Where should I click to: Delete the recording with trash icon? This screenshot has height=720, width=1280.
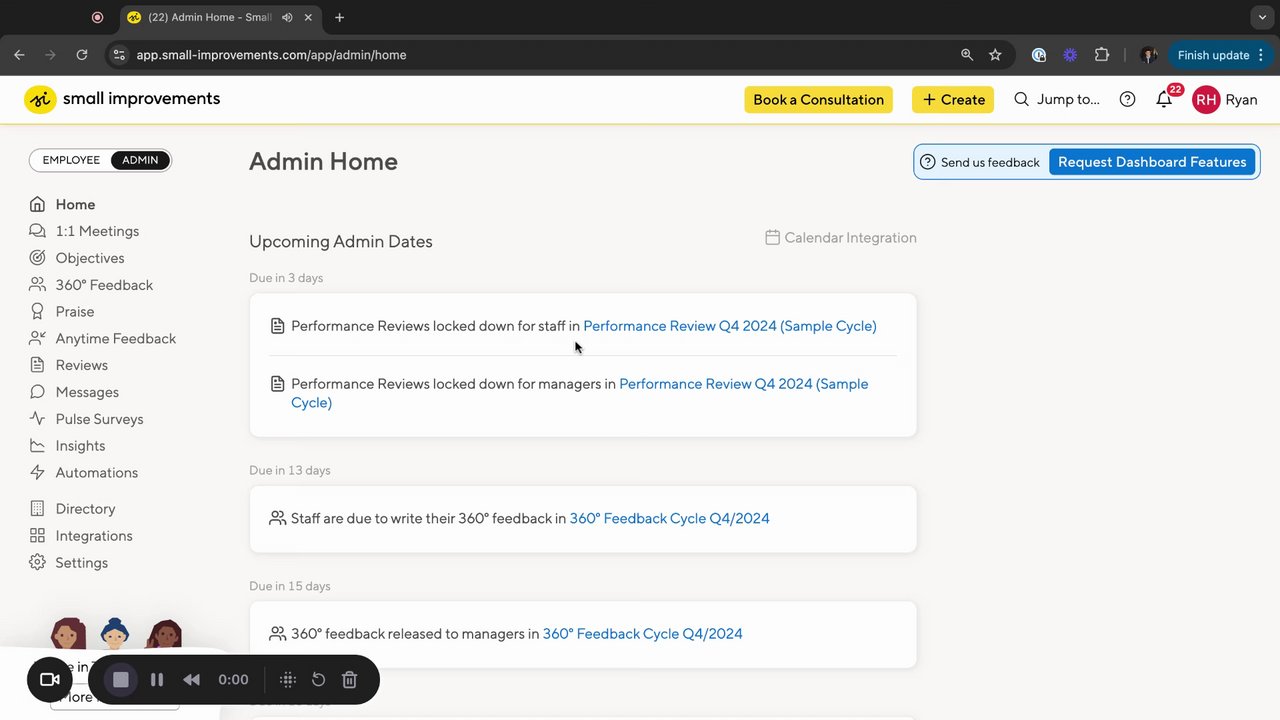tap(349, 680)
